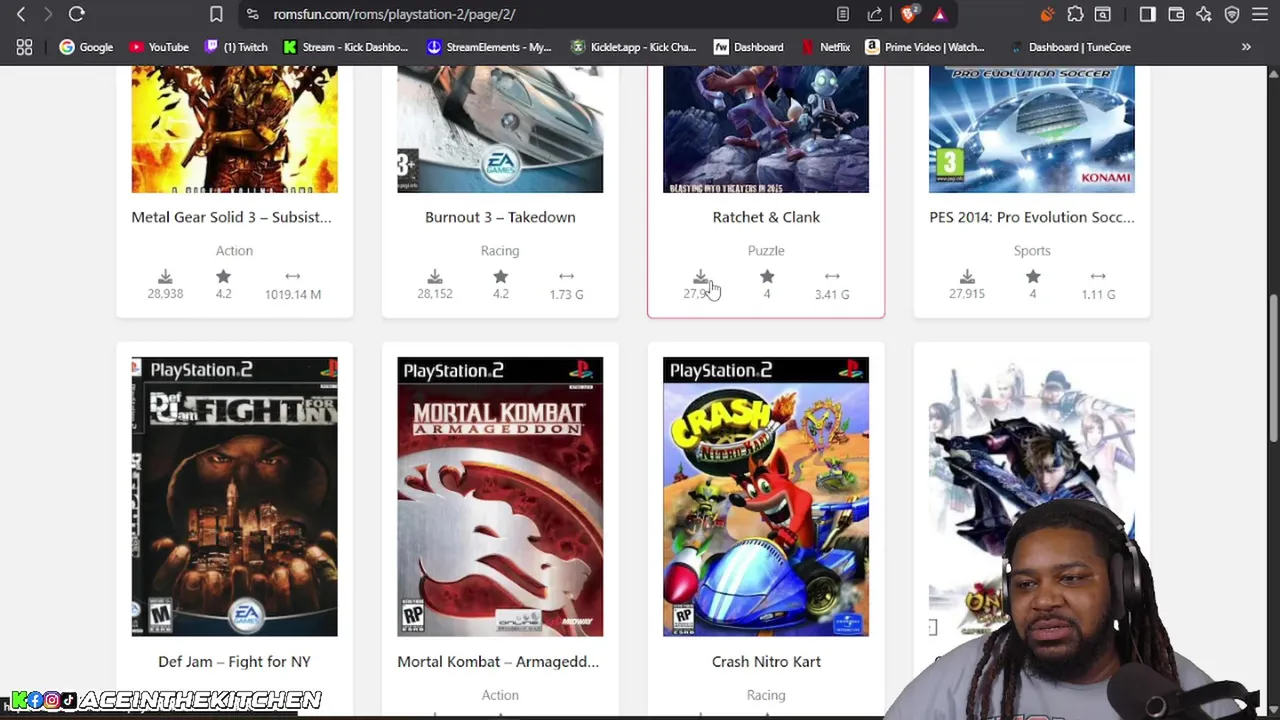This screenshot has width=1280, height=720.
Task: Open the Prime Video bookmark
Action: [925, 47]
